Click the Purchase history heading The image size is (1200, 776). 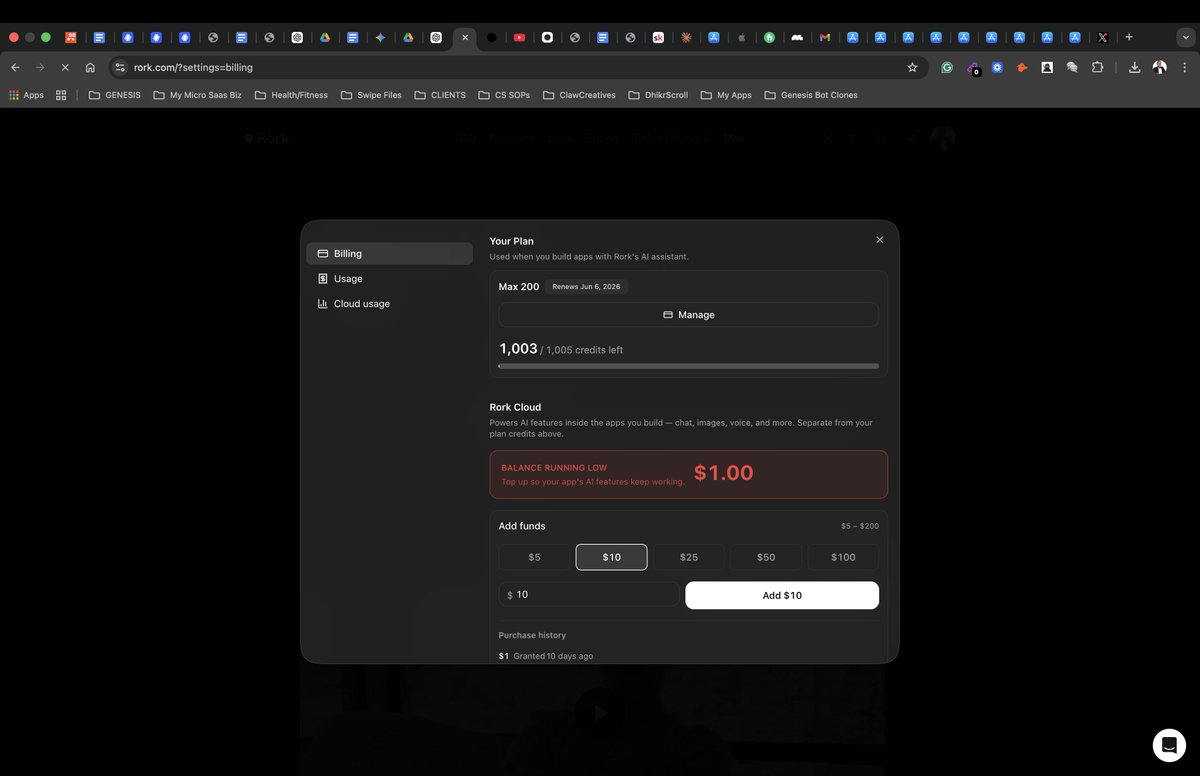point(532,635)
